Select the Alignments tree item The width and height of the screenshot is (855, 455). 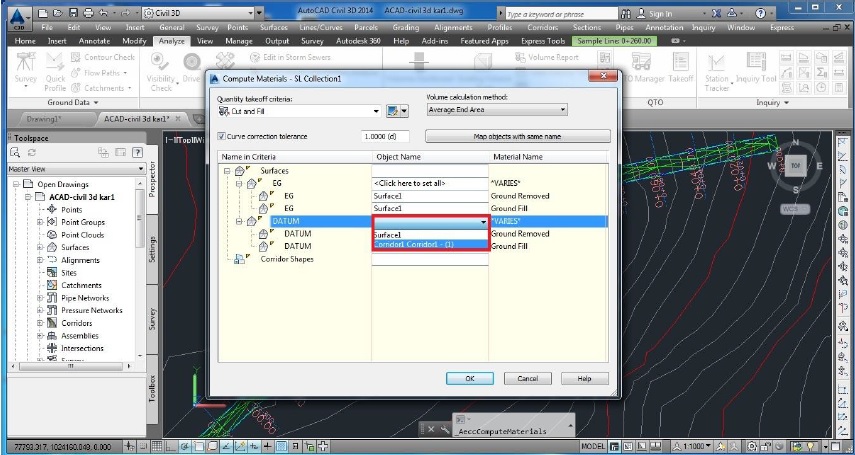[x=80, y=260]
